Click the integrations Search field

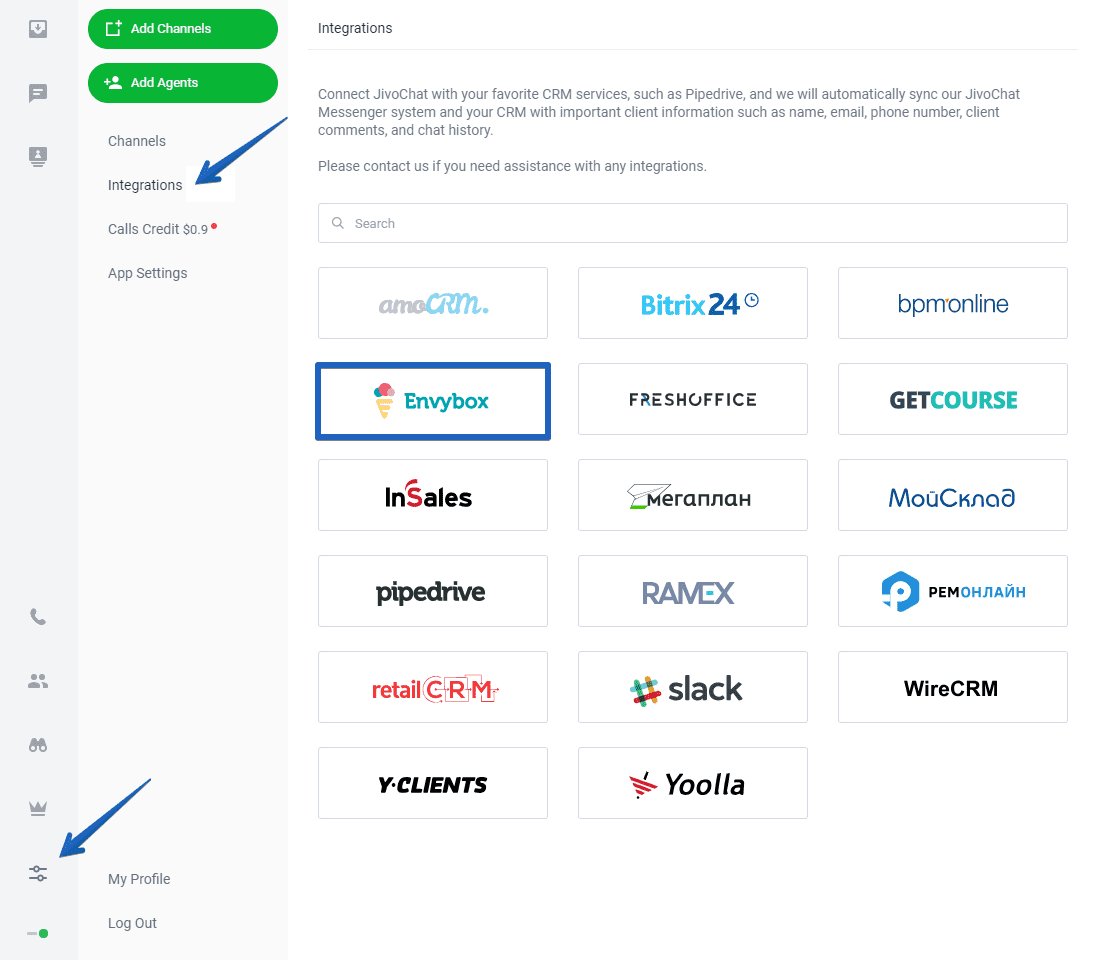(692, 223)
